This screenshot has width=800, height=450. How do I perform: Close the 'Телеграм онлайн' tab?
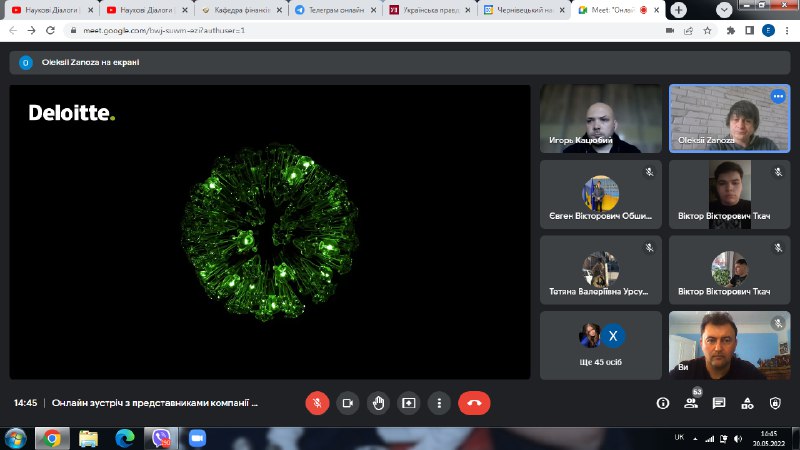(374, 10)
